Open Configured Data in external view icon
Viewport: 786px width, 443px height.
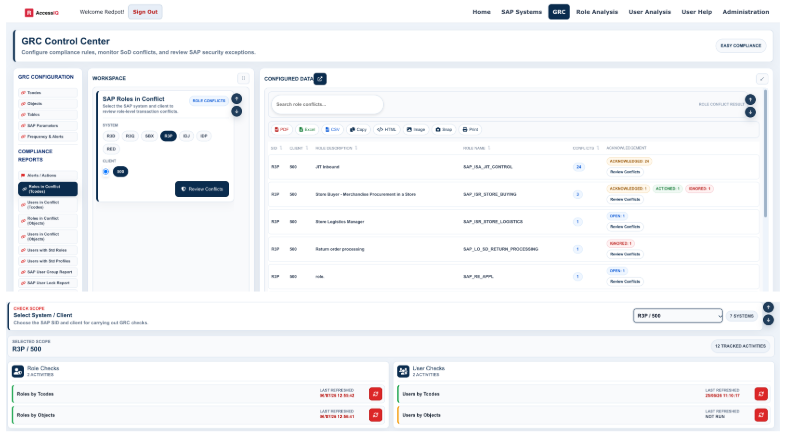(320, 79)
